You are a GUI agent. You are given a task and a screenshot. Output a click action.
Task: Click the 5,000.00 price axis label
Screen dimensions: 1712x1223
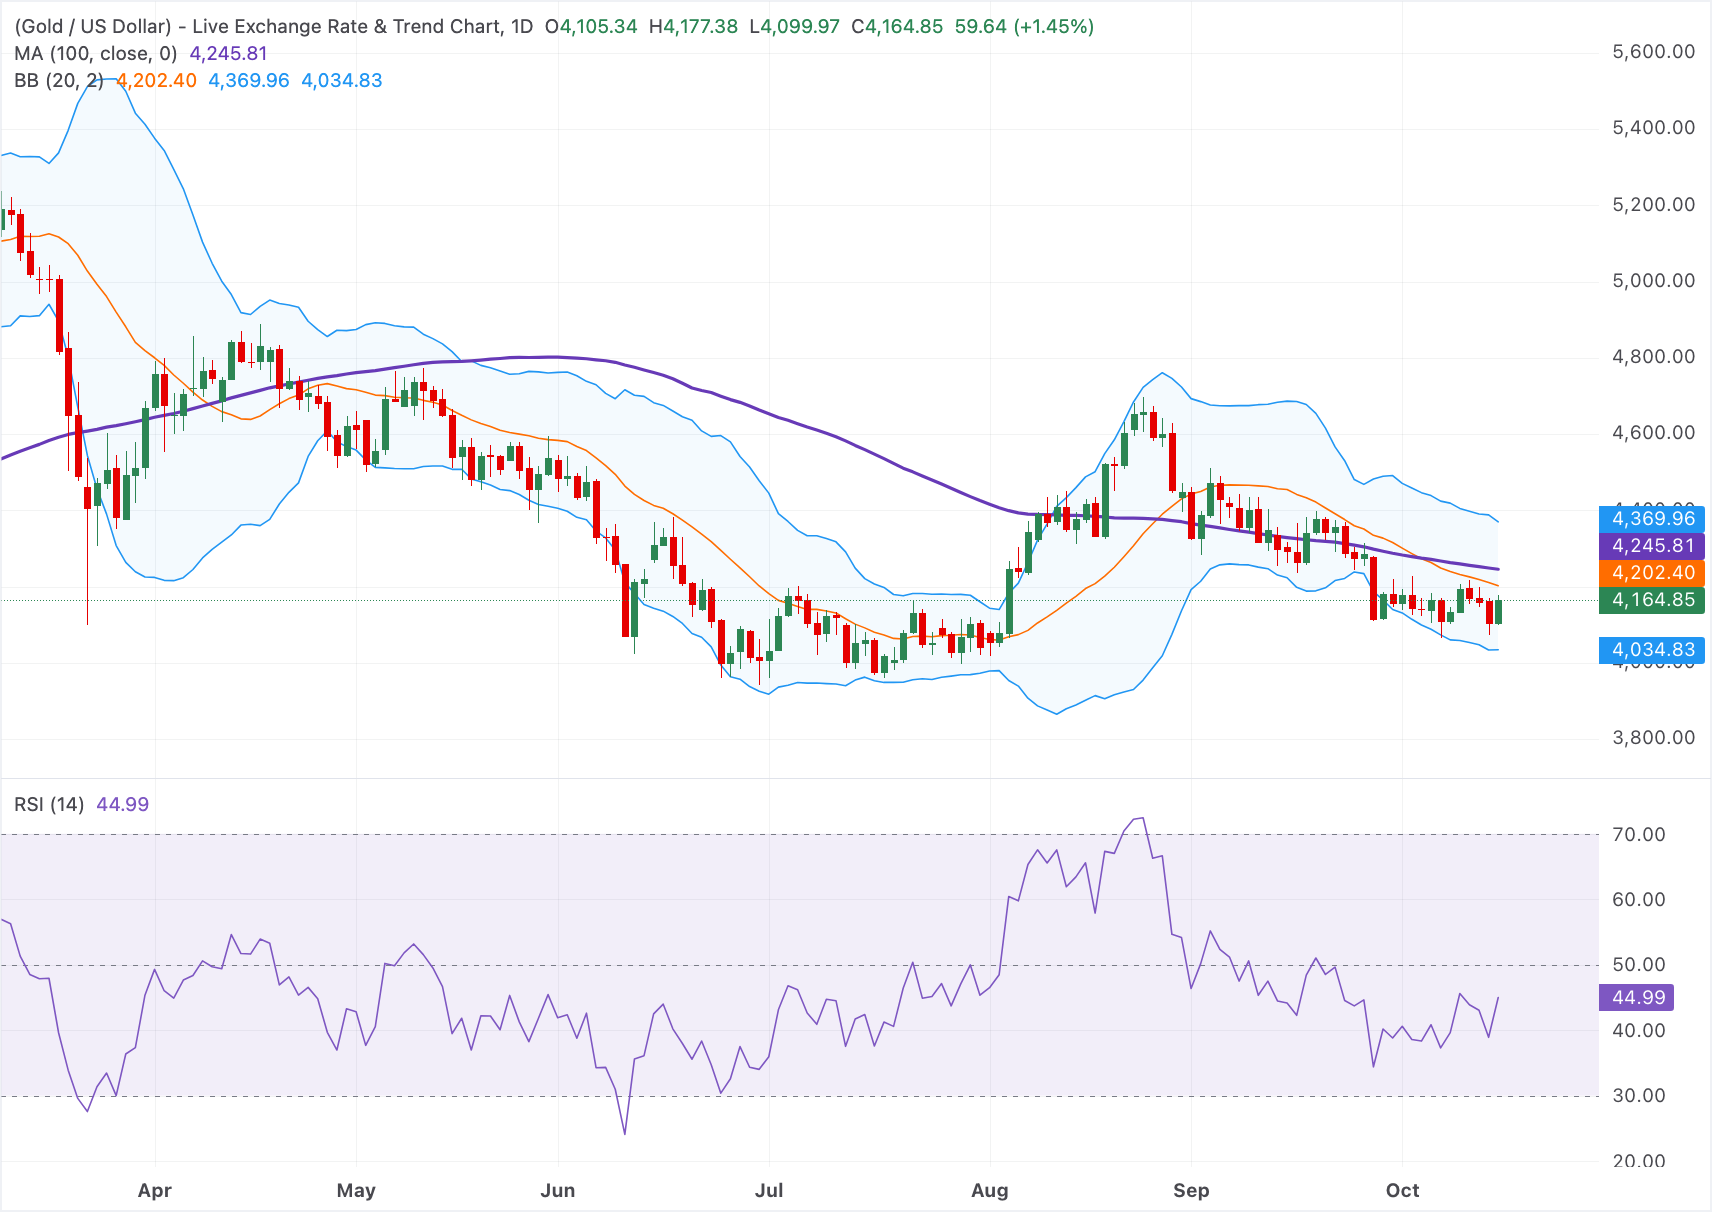click(1653, 280)
